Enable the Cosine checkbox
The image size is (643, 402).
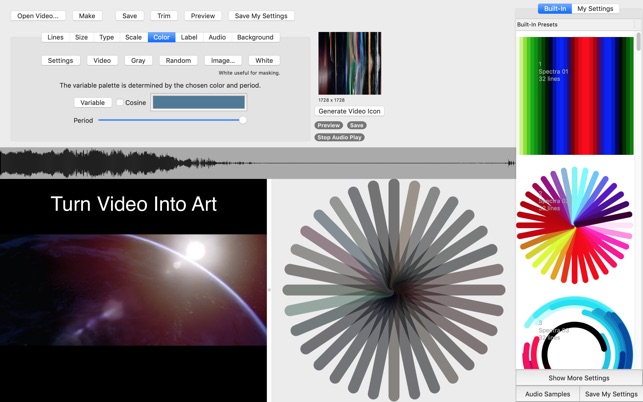[120, 102]
